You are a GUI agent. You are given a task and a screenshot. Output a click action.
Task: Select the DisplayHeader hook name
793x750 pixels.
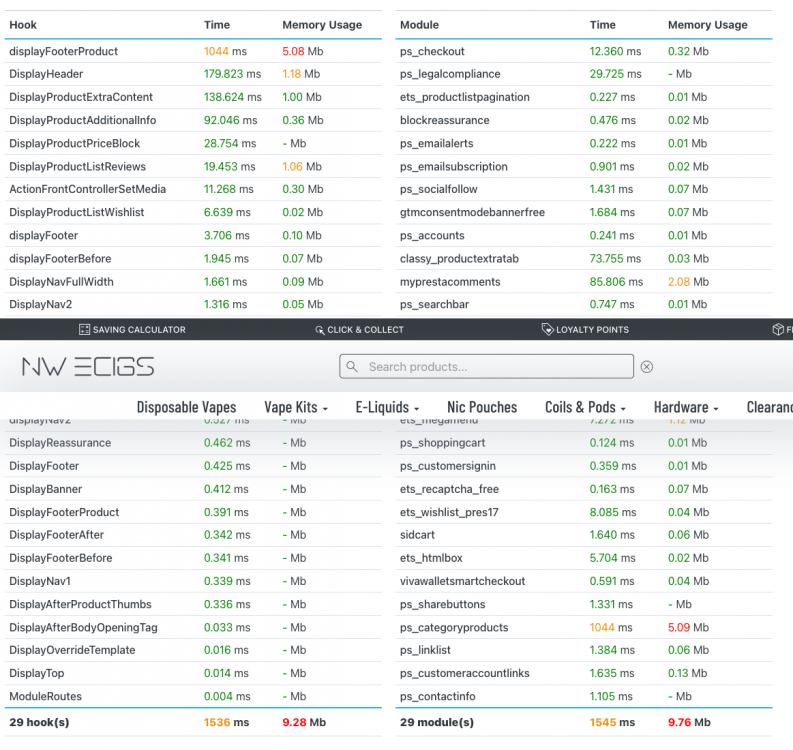(x=46, y=74)
